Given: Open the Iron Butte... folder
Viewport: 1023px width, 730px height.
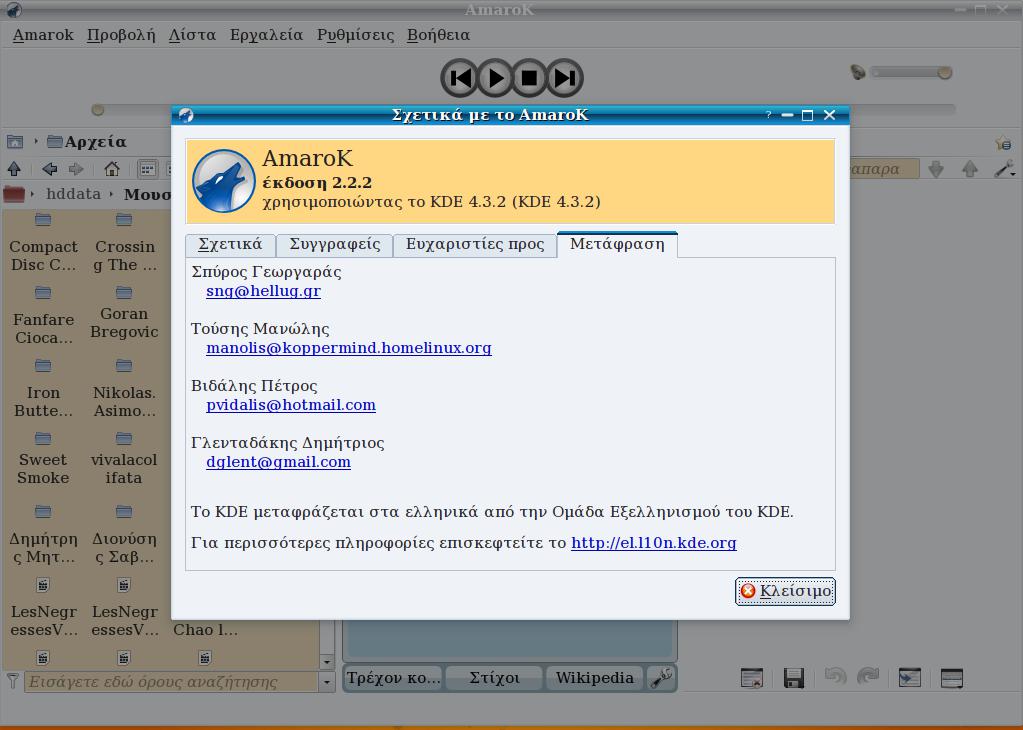Looking at the screenshot, I should [43, 390].
